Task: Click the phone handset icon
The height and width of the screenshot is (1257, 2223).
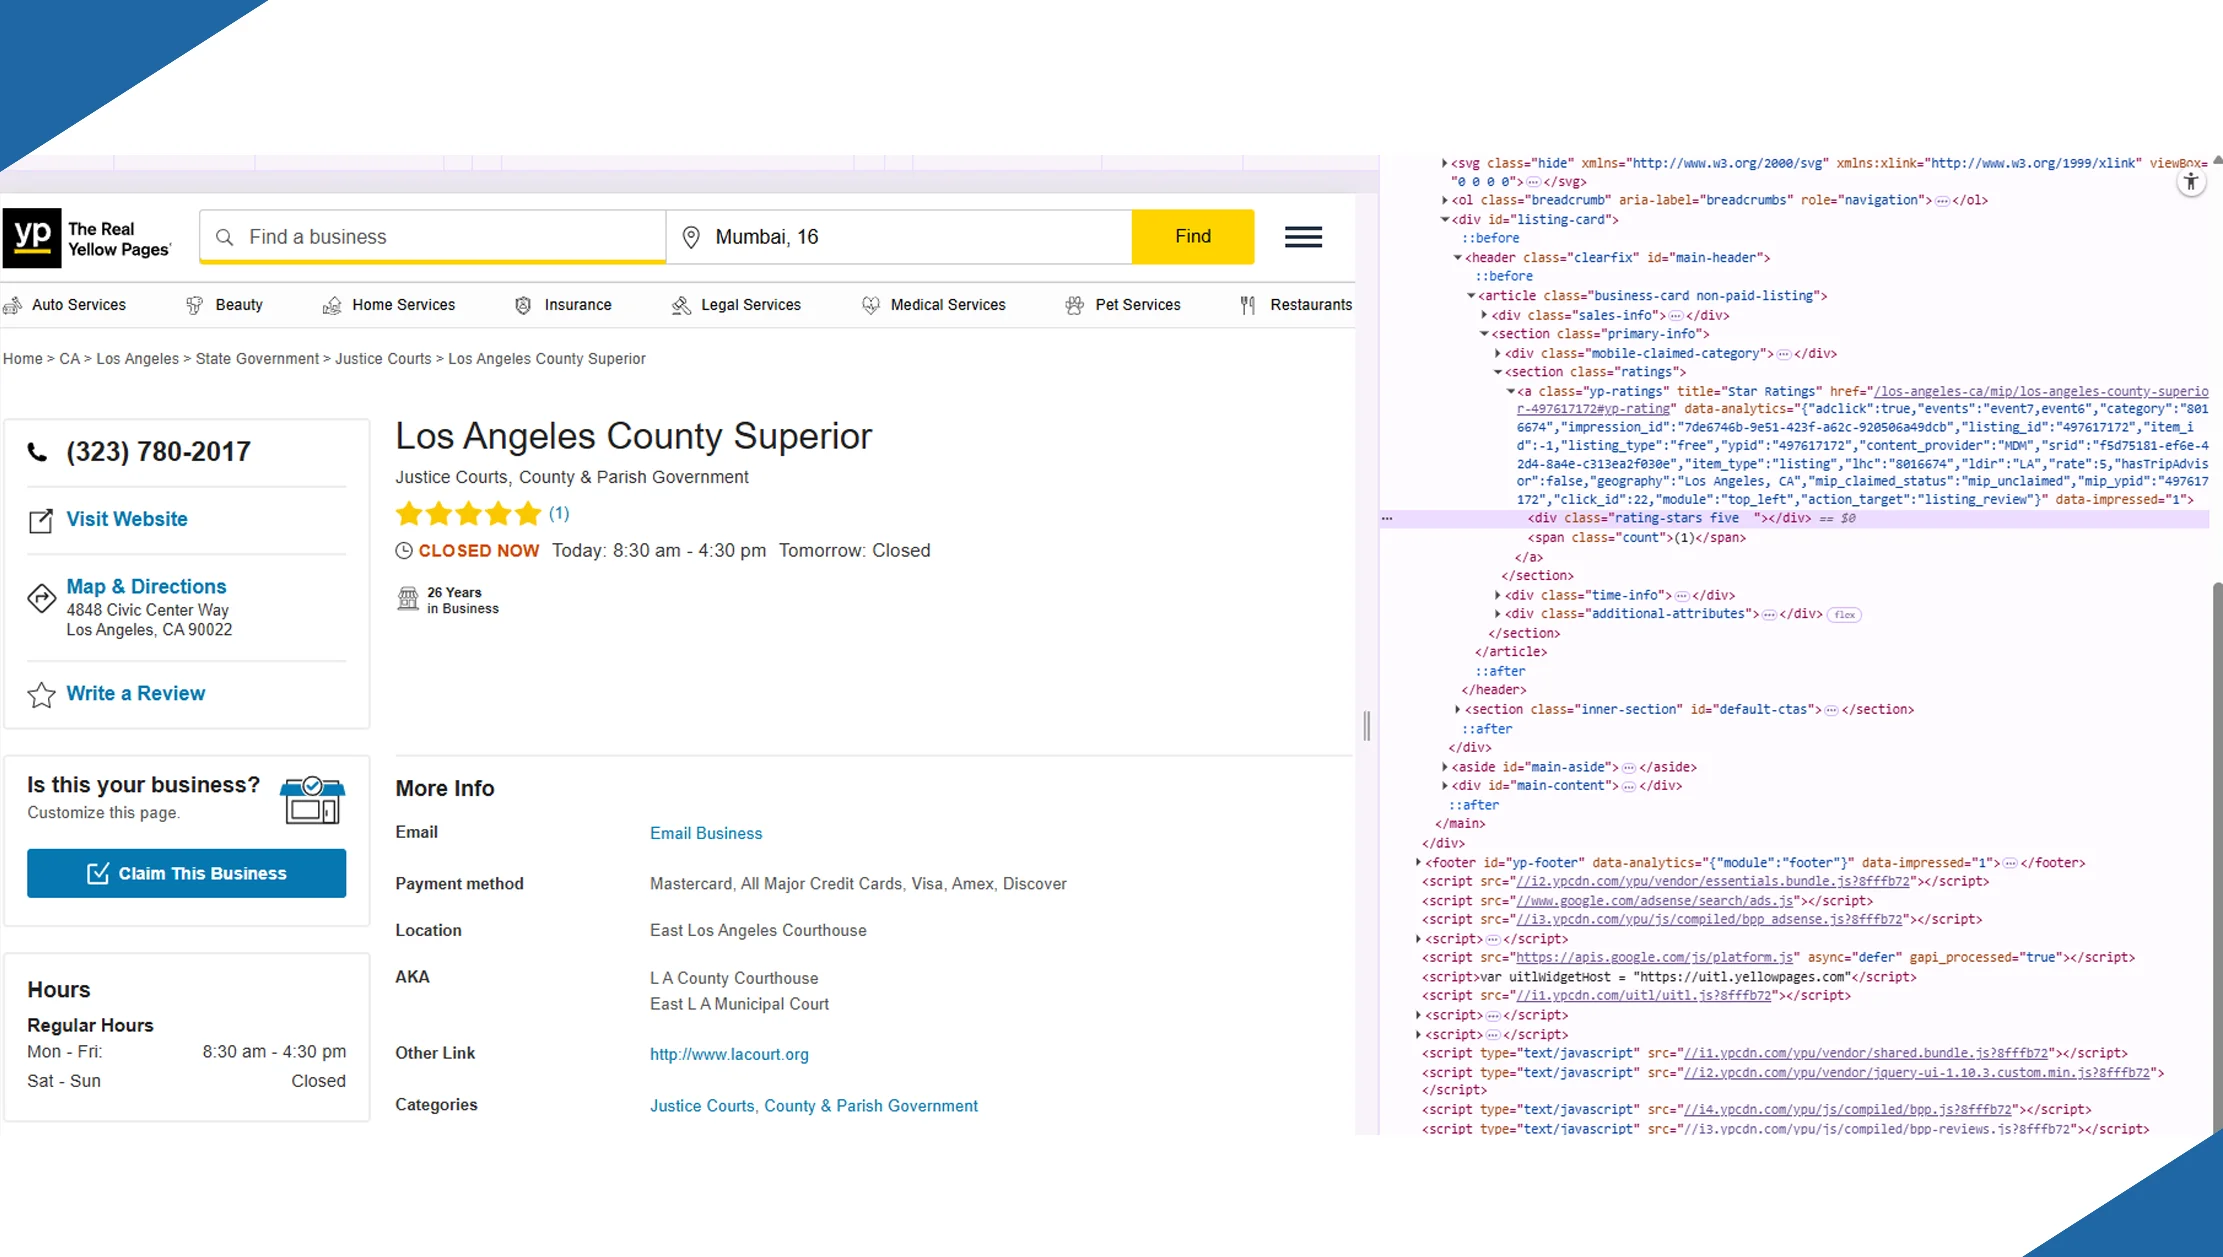Action: point(37,452)
